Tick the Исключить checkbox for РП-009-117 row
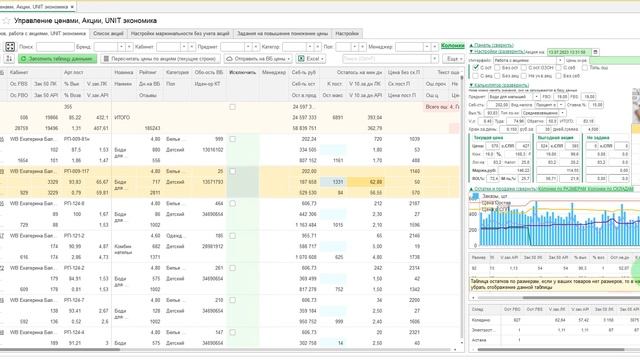 (x=232, y=171)
